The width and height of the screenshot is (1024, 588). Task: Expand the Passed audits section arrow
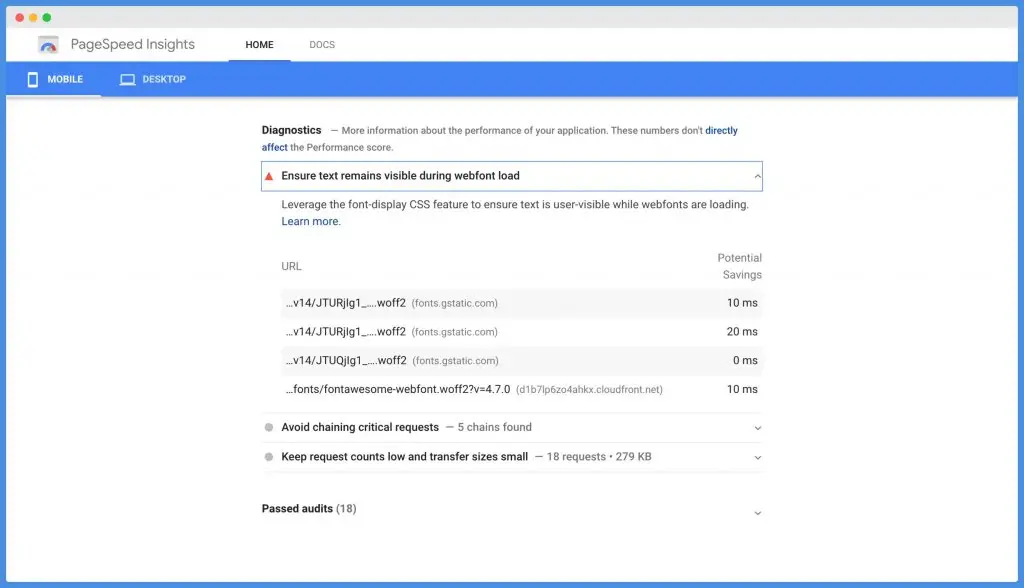click(757, 512)
